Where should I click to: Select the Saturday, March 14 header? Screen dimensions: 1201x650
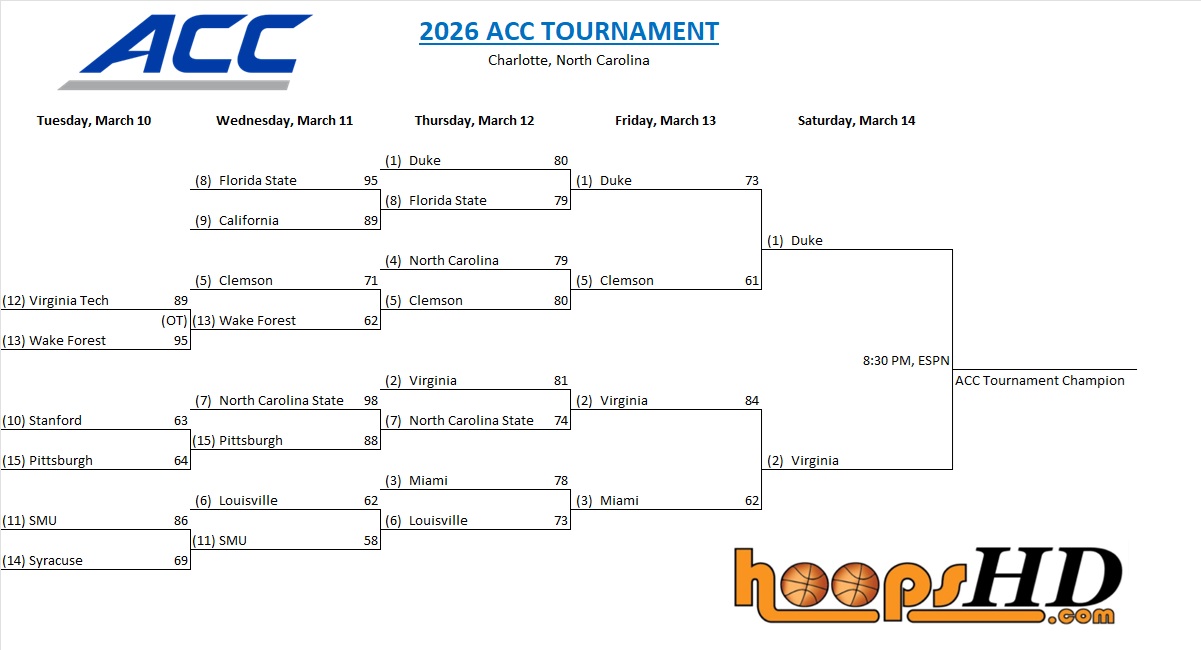click(856, 121)
